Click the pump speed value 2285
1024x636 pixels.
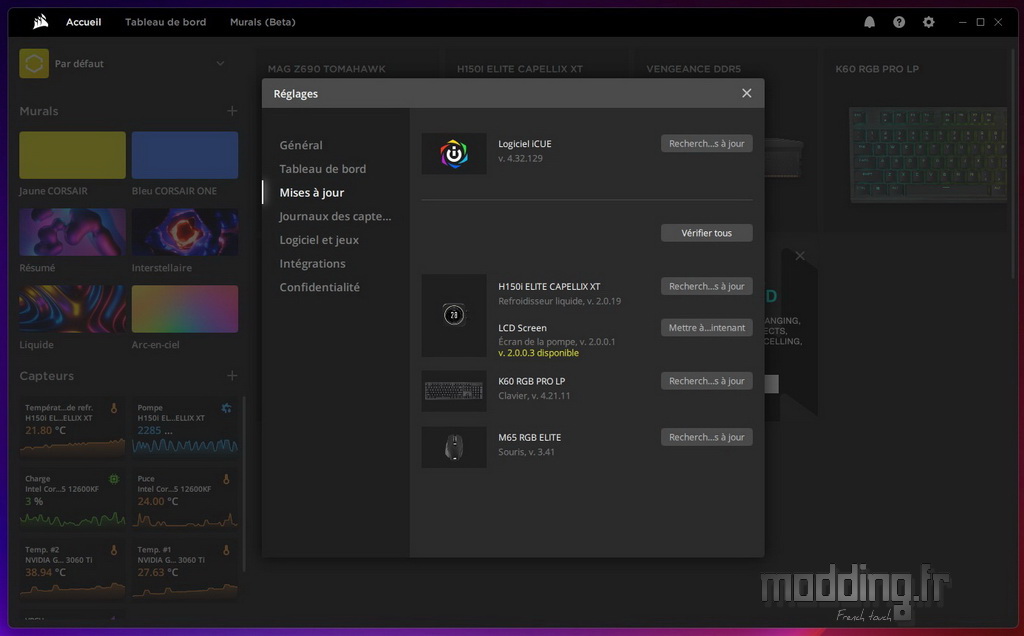coord(149,431)
